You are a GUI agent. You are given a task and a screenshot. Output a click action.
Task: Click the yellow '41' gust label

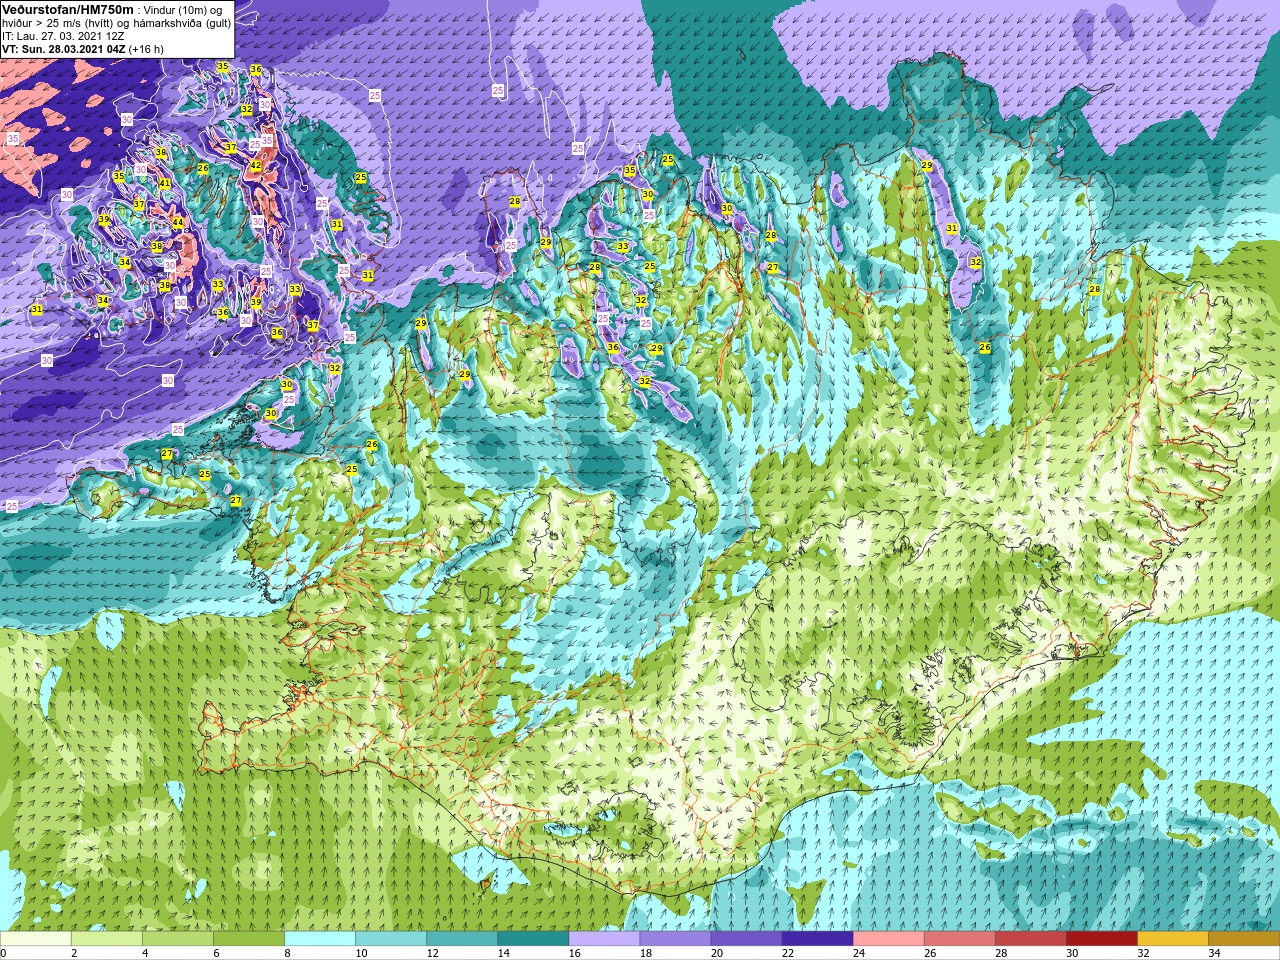pyautogui.click(x=165, y=183)
